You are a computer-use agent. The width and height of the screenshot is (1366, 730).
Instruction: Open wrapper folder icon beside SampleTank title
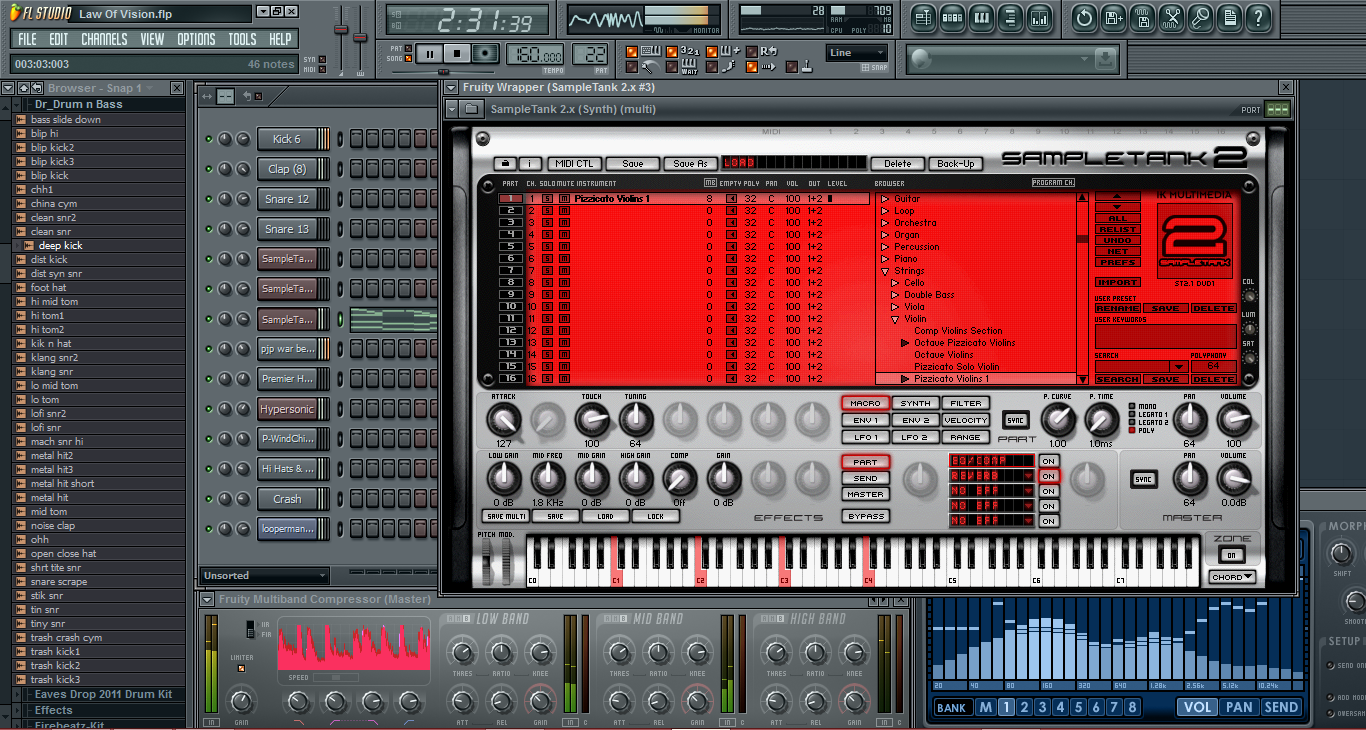[x=473, y=109]
